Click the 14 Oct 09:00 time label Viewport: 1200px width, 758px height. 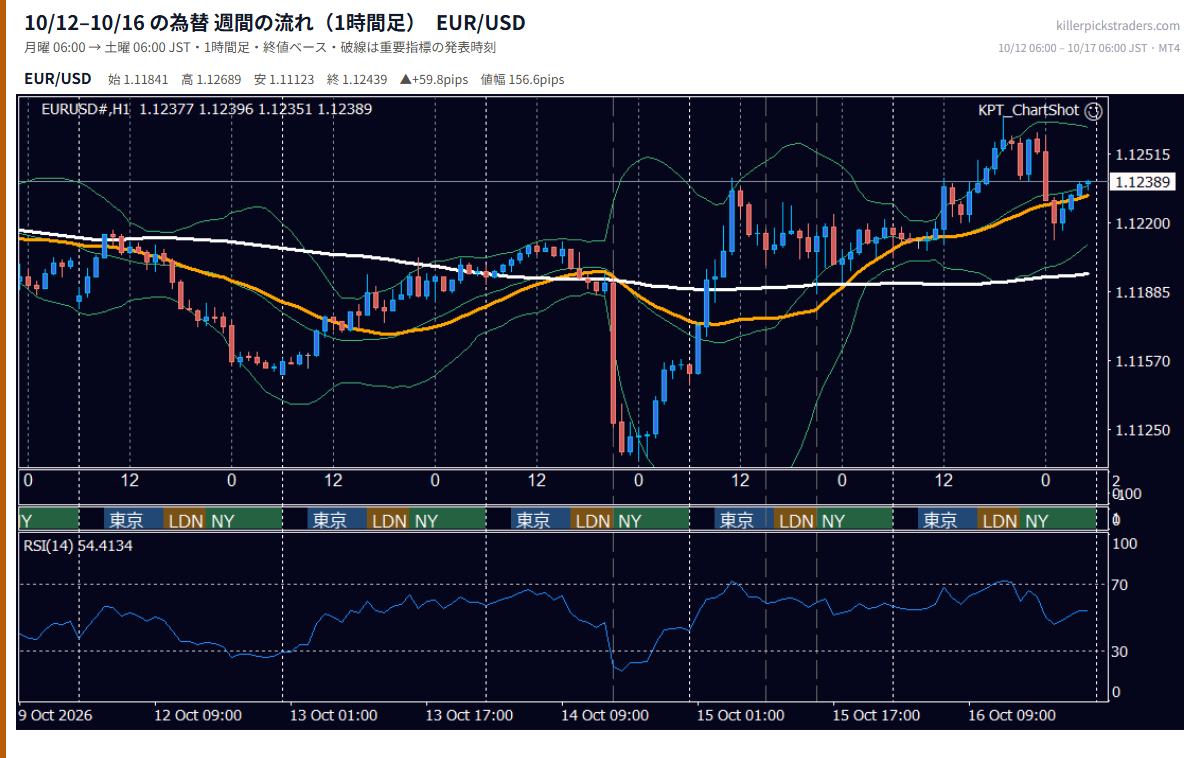coord(605,715)
